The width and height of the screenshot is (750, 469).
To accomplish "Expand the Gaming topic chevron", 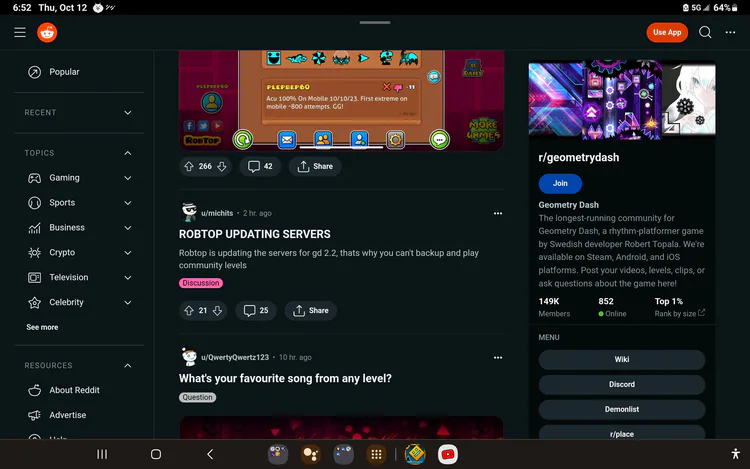I will (128, 178).
